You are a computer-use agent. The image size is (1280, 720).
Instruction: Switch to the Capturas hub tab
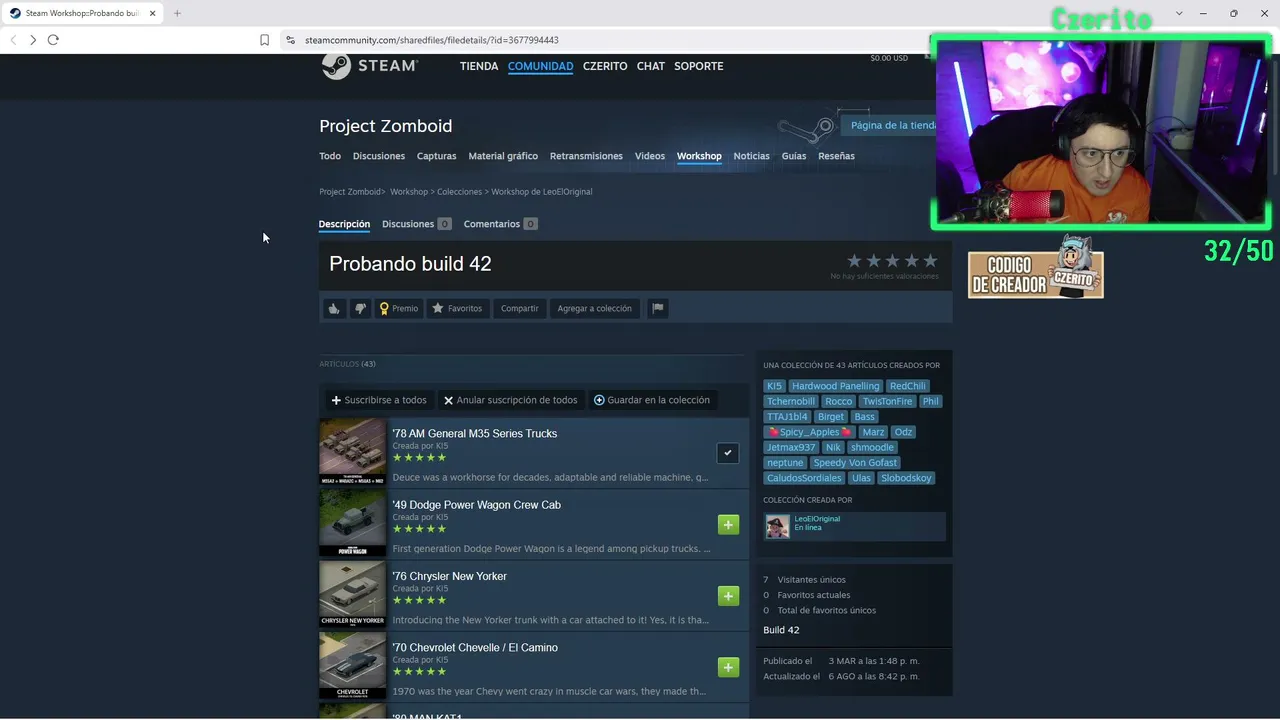coord(436,156)
